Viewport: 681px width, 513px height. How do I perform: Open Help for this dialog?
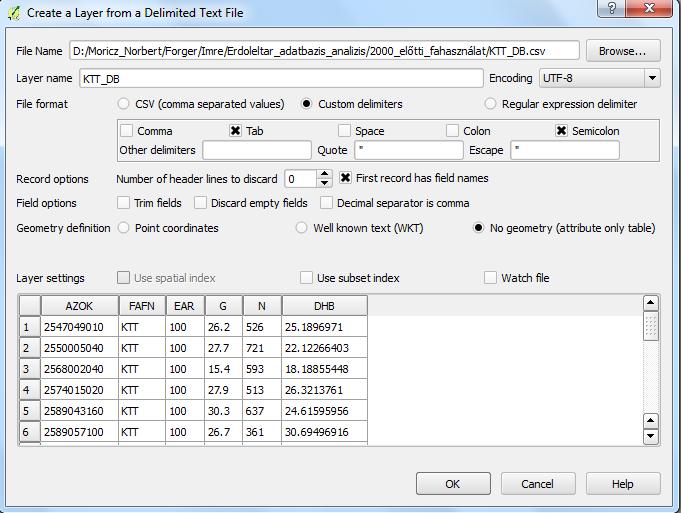(x=623, y=483)
